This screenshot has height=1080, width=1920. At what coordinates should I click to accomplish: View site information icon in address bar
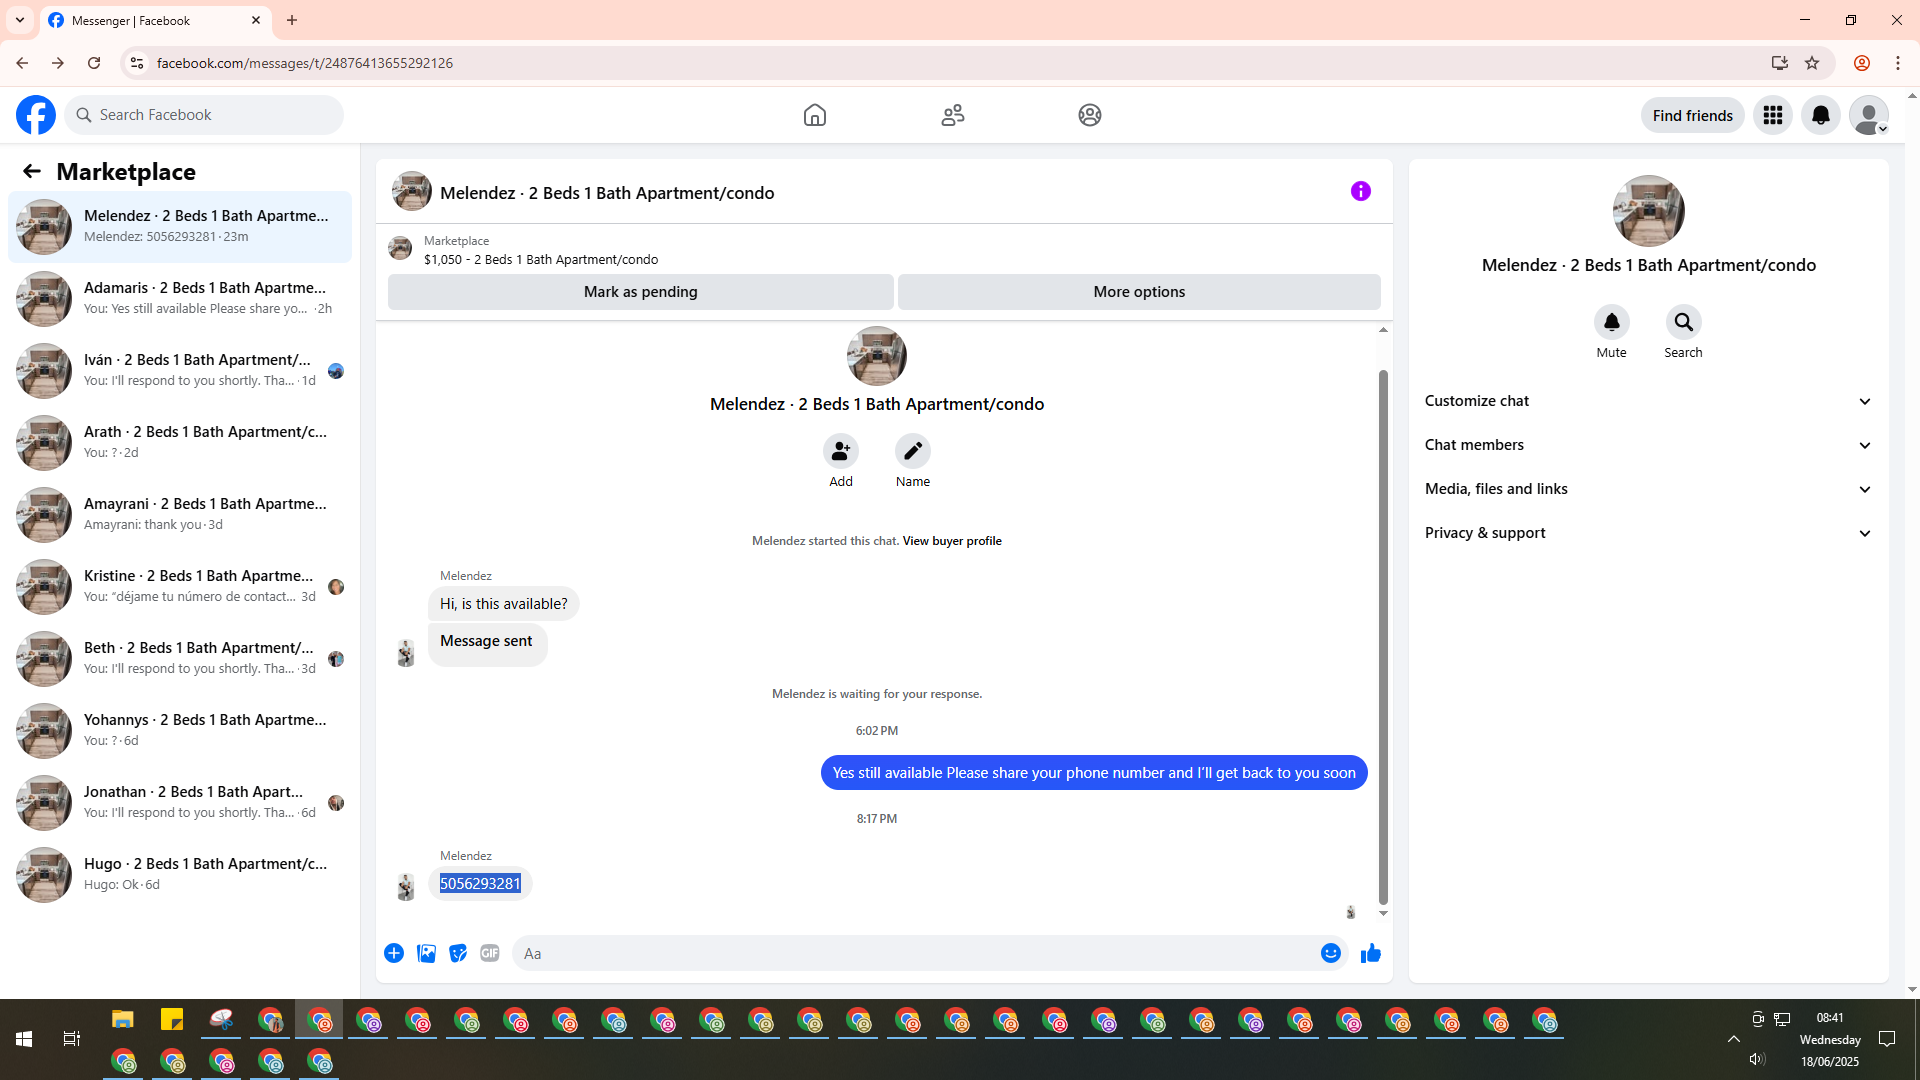(137, 63)
